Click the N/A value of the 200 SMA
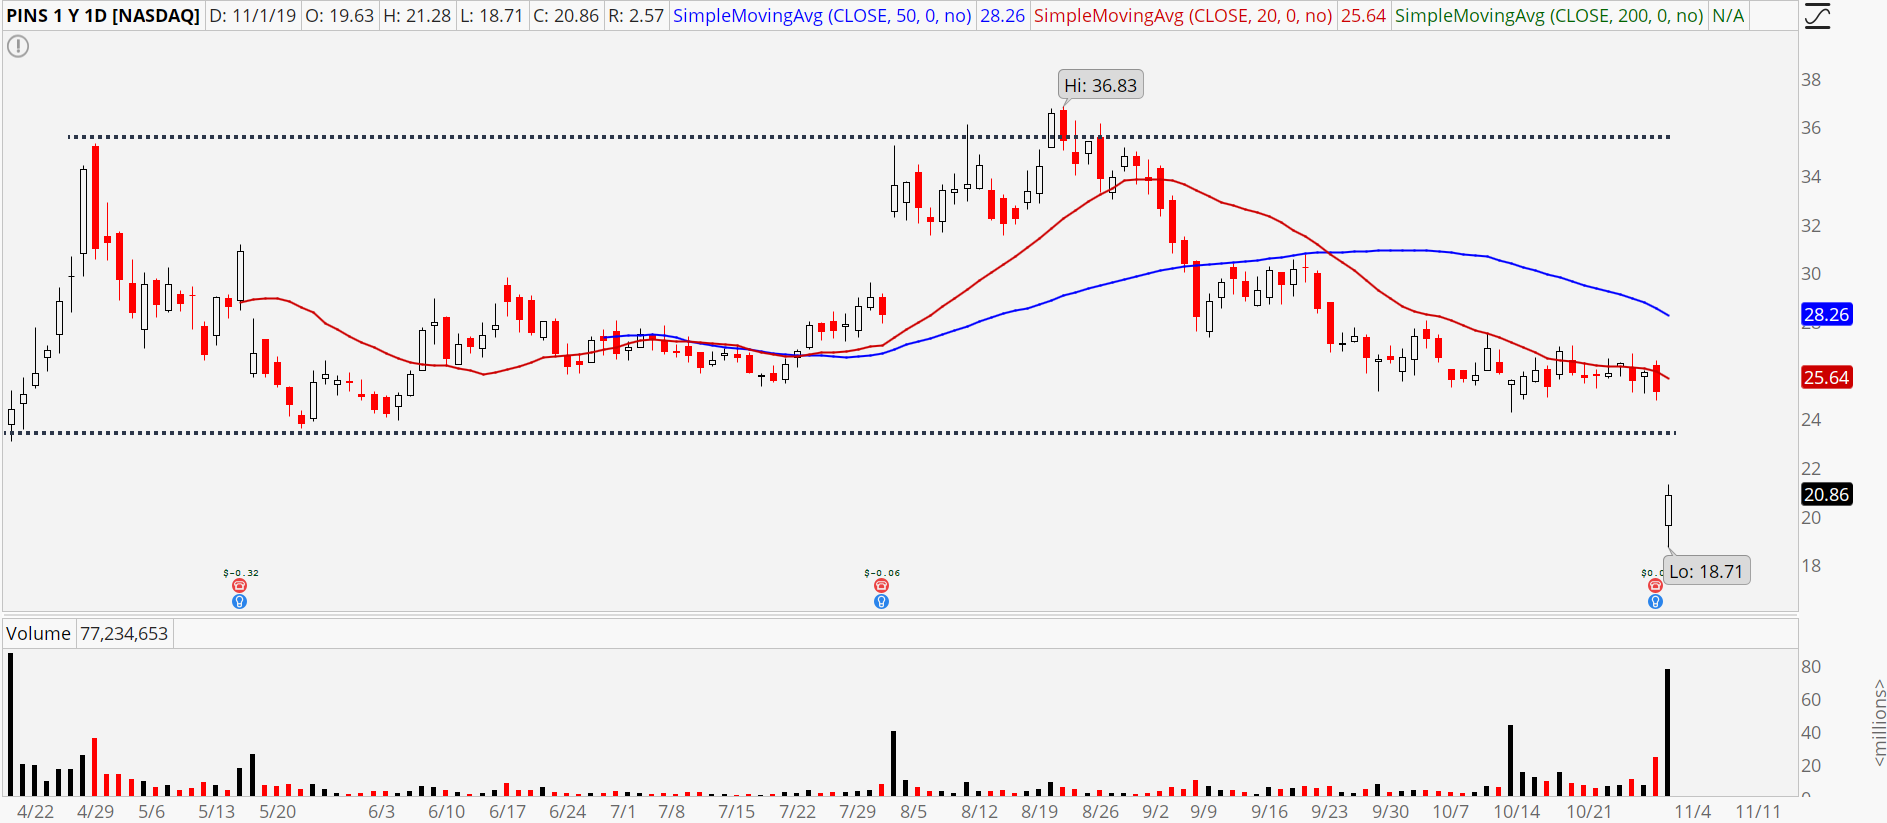The height and width of the screenshot is (823, 1887). click(x=1728, y=16)
